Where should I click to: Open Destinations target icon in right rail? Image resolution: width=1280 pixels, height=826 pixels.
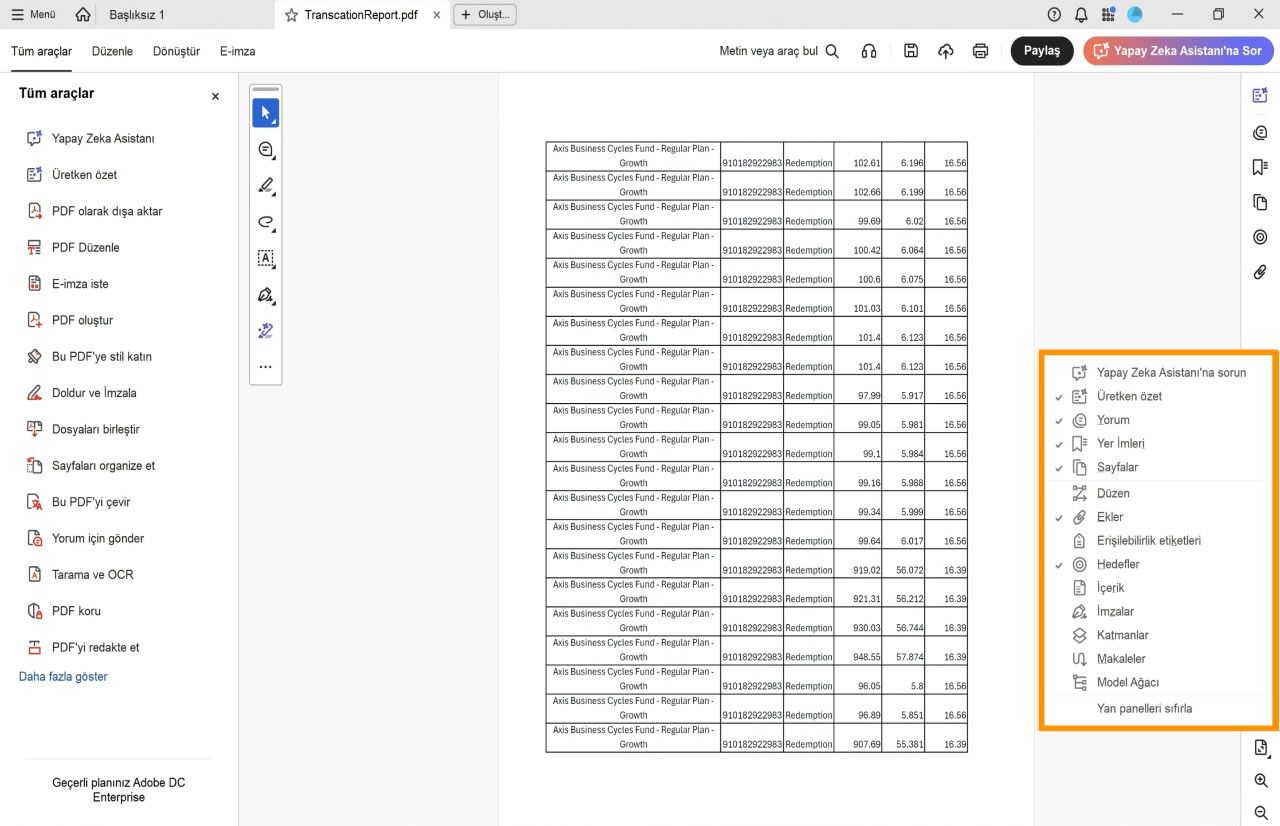tap(1260, 237)
